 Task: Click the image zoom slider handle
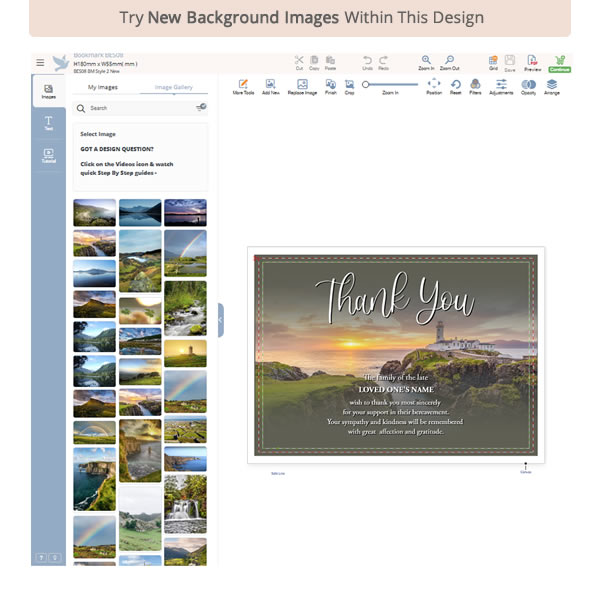tap(366, 85)
